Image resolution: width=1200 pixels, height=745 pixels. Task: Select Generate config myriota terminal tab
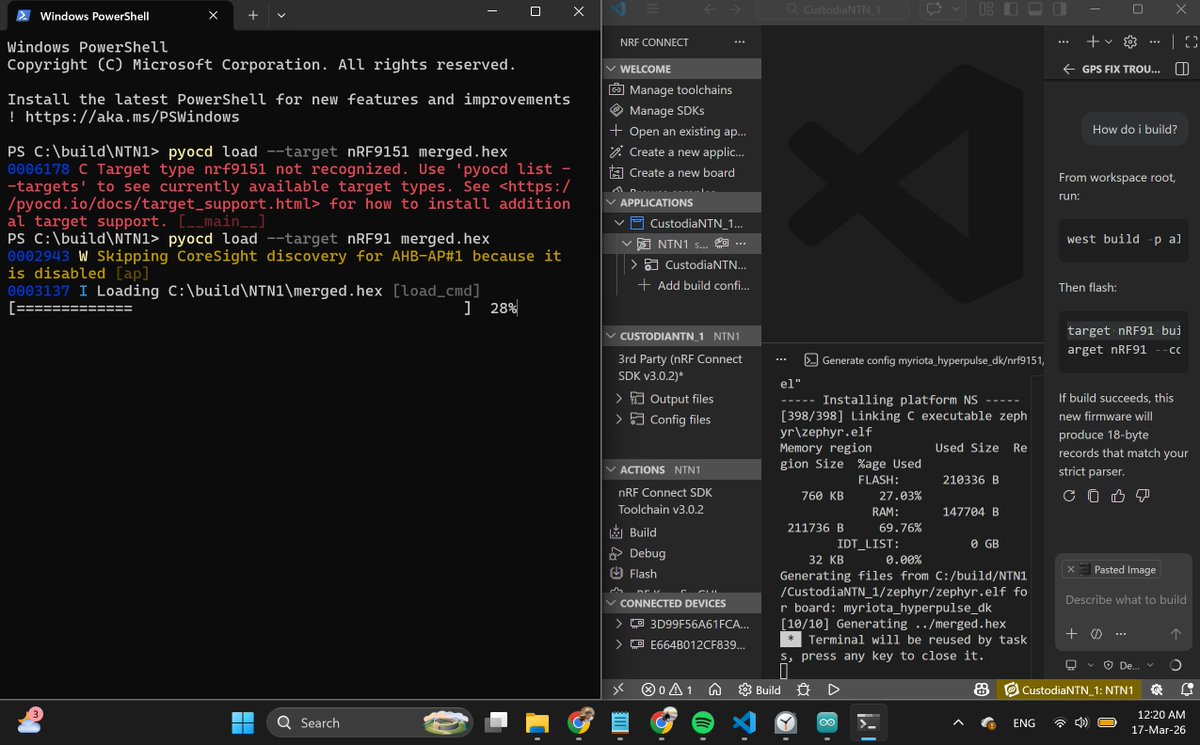point(923,360)
